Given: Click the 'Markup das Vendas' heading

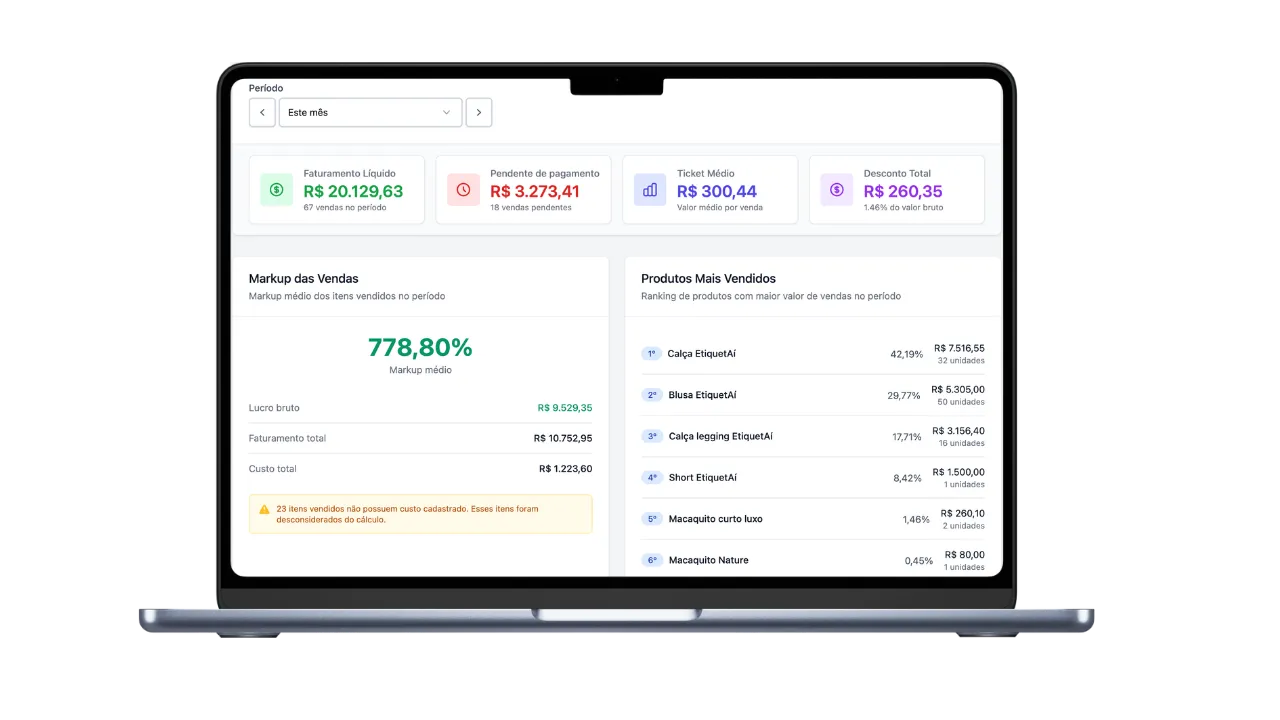Looking at the screenshot, I should [x=304, y=279].
